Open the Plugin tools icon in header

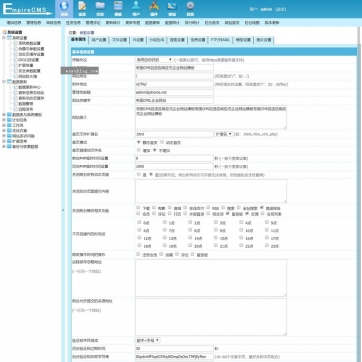click(x=154, y=6)
